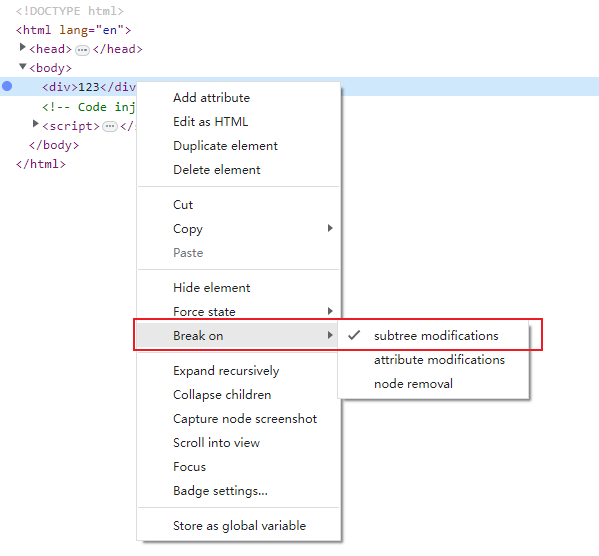Expand the script node triangle
Viewport: 599px width, 556px height.
(x=36, y=124)
